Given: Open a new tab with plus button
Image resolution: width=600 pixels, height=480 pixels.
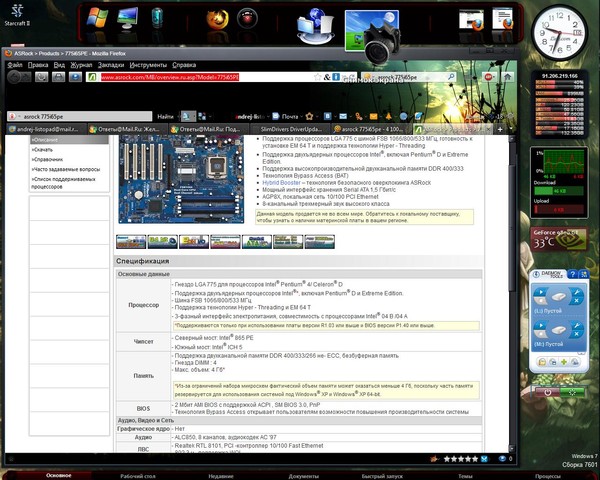Looking at the screenshot, I should coord(500,129).
